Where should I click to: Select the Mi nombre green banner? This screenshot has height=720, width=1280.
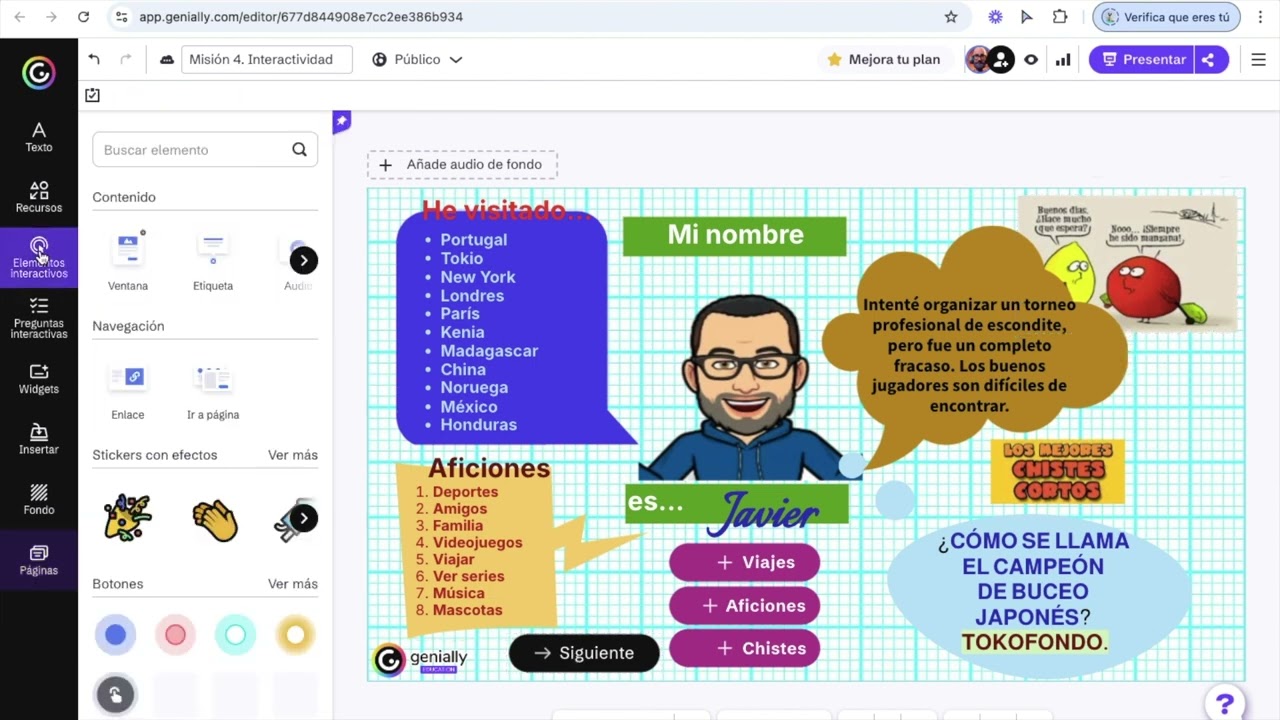[x=735, y=235]
